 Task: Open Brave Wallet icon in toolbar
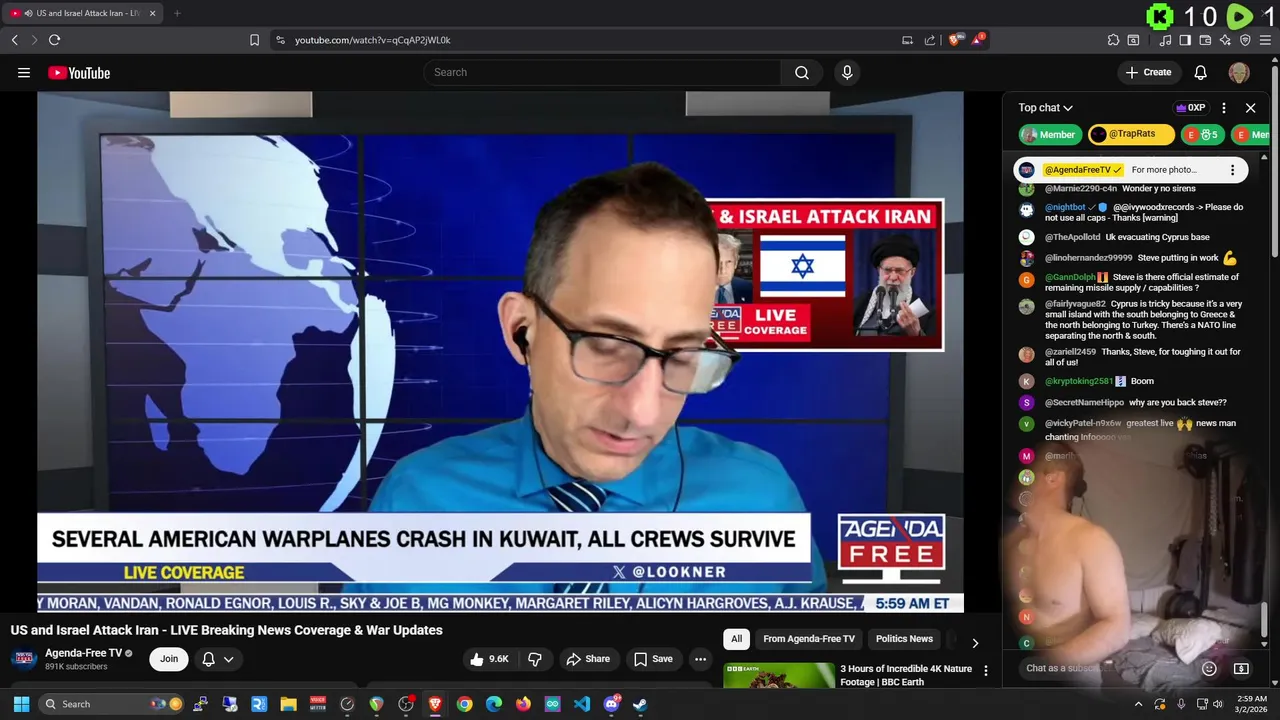coord(1205,40)
